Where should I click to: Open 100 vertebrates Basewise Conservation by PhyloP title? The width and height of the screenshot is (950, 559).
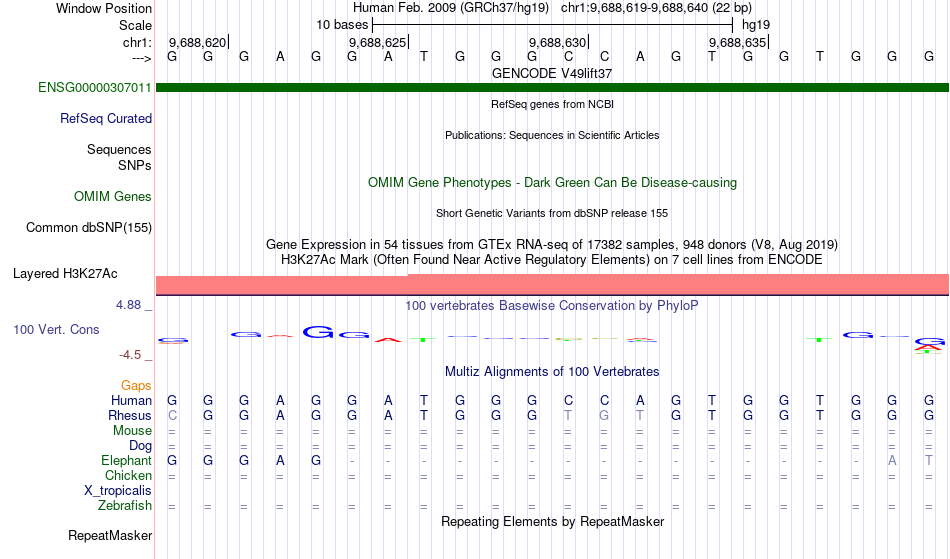tap(552, 306)
